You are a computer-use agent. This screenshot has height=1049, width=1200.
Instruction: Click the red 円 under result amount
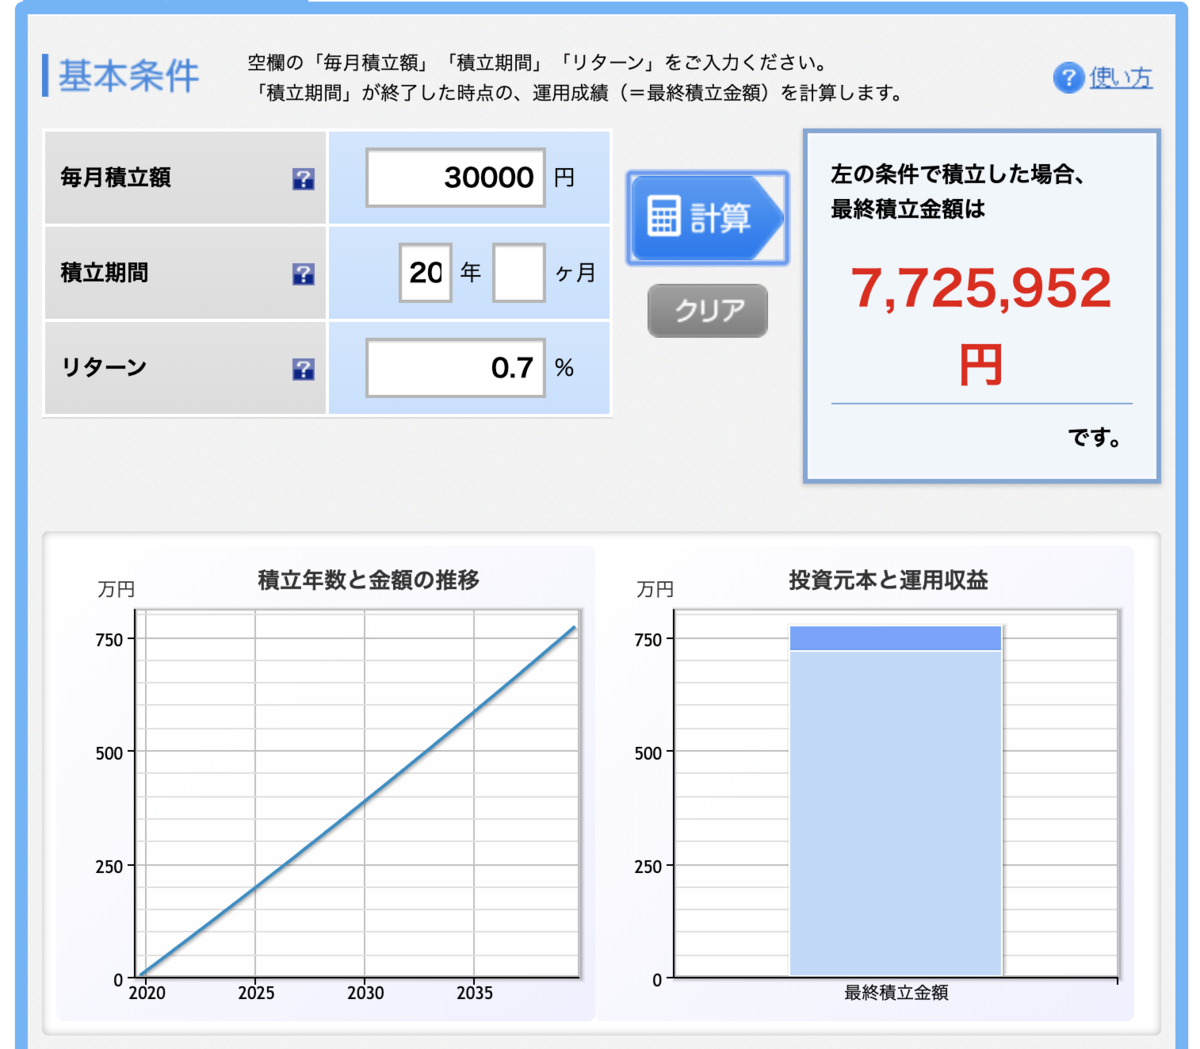coord(981,365)
